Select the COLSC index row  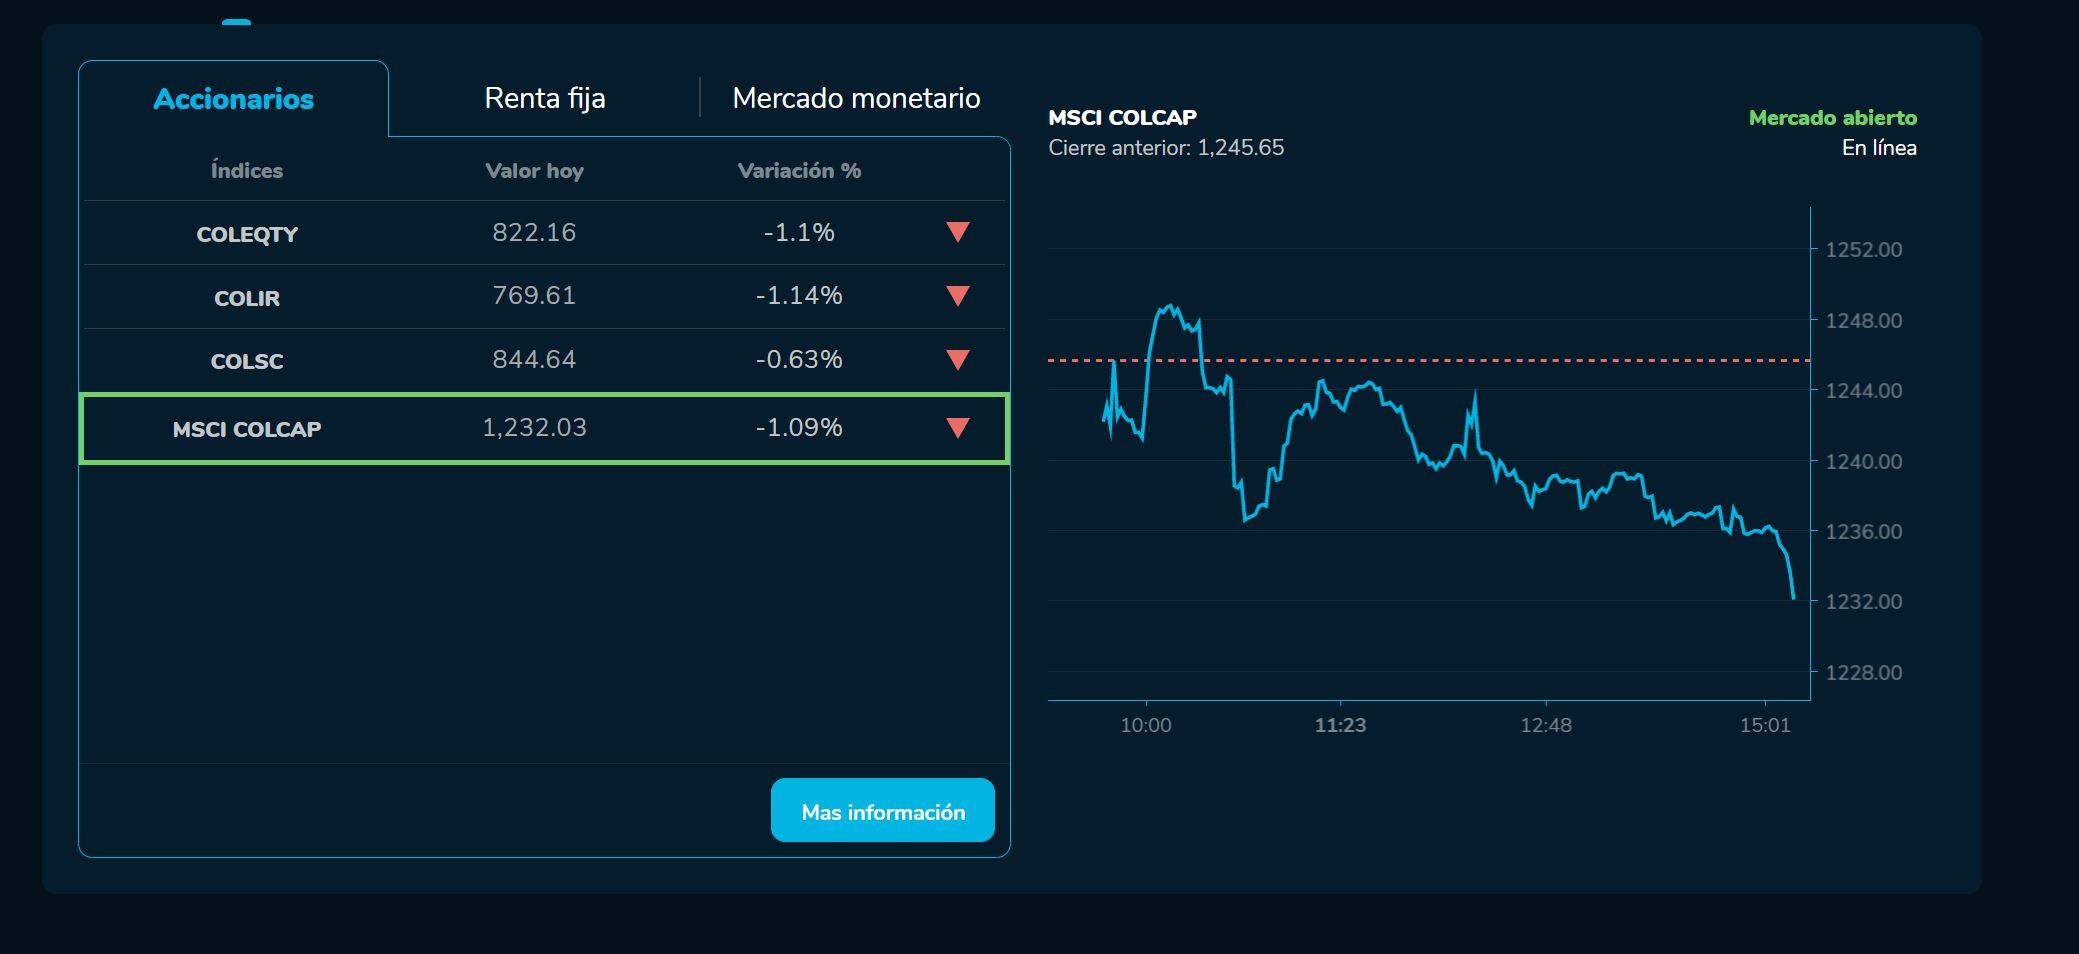(545, 359)
